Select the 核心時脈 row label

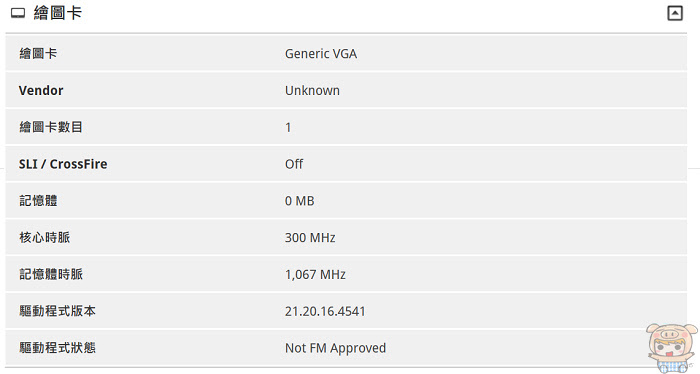click(45, 237)
